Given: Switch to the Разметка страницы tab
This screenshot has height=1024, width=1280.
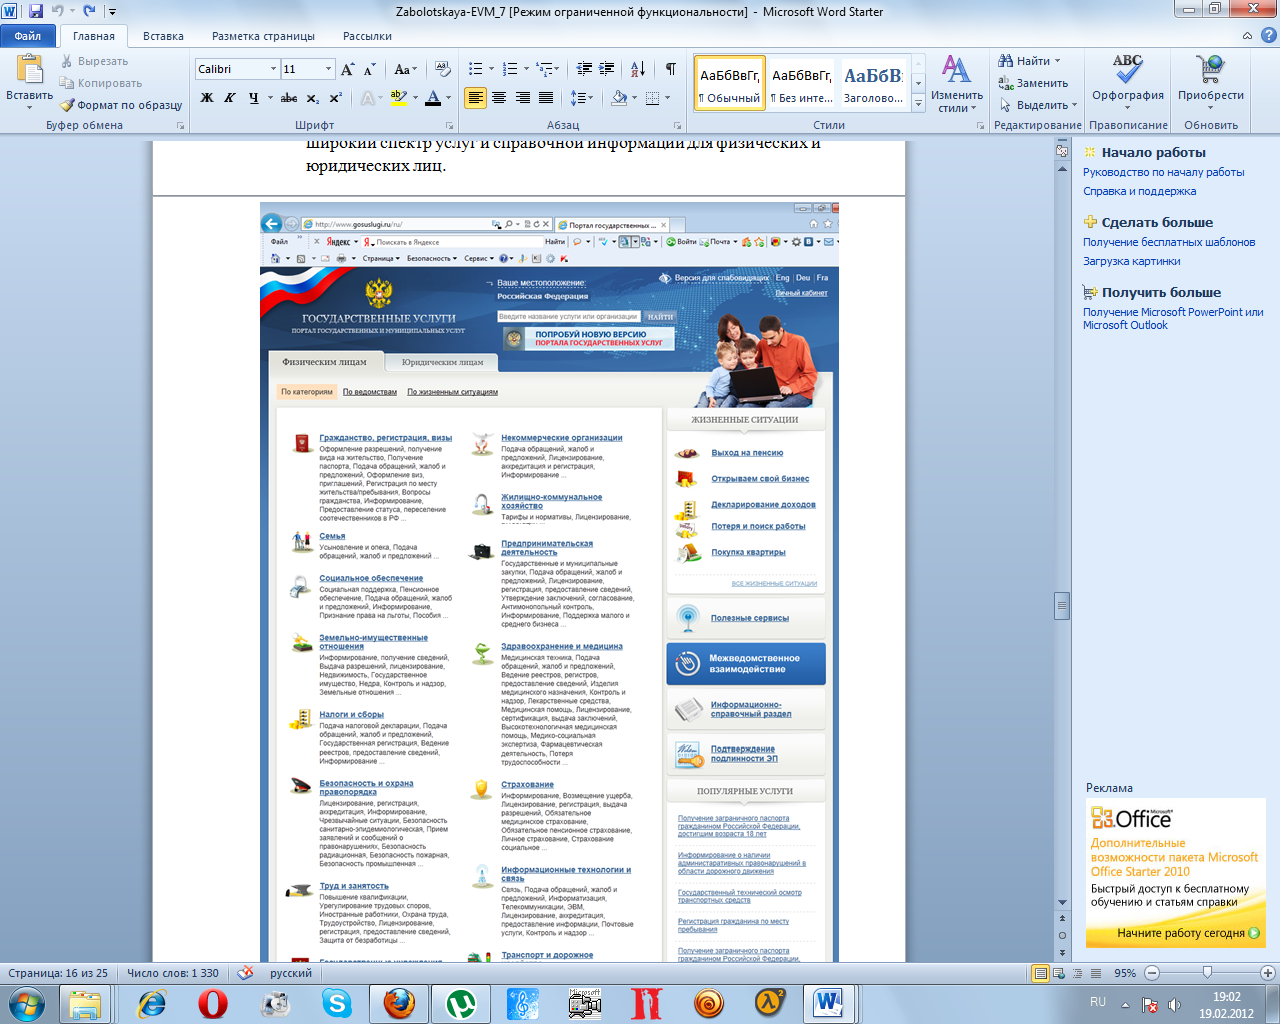Looking at the screenshot, I should point(263,36).
